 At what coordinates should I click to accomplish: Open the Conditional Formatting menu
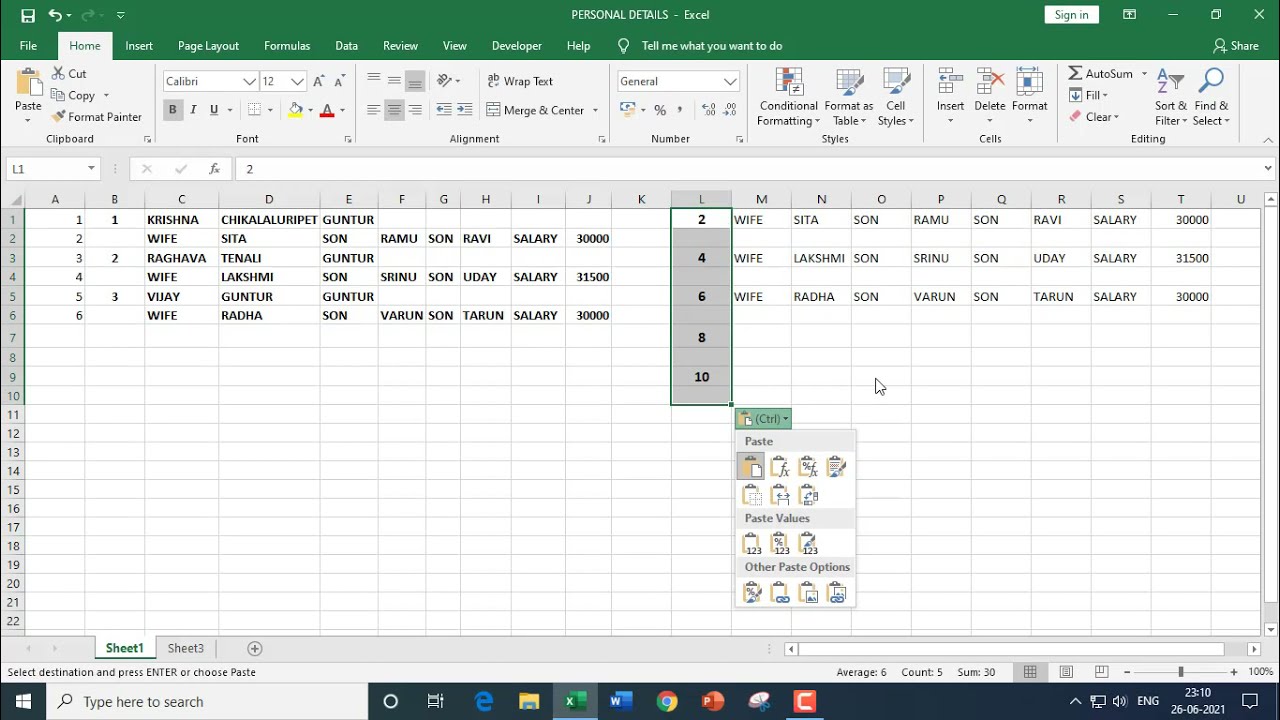click(788, 98)
